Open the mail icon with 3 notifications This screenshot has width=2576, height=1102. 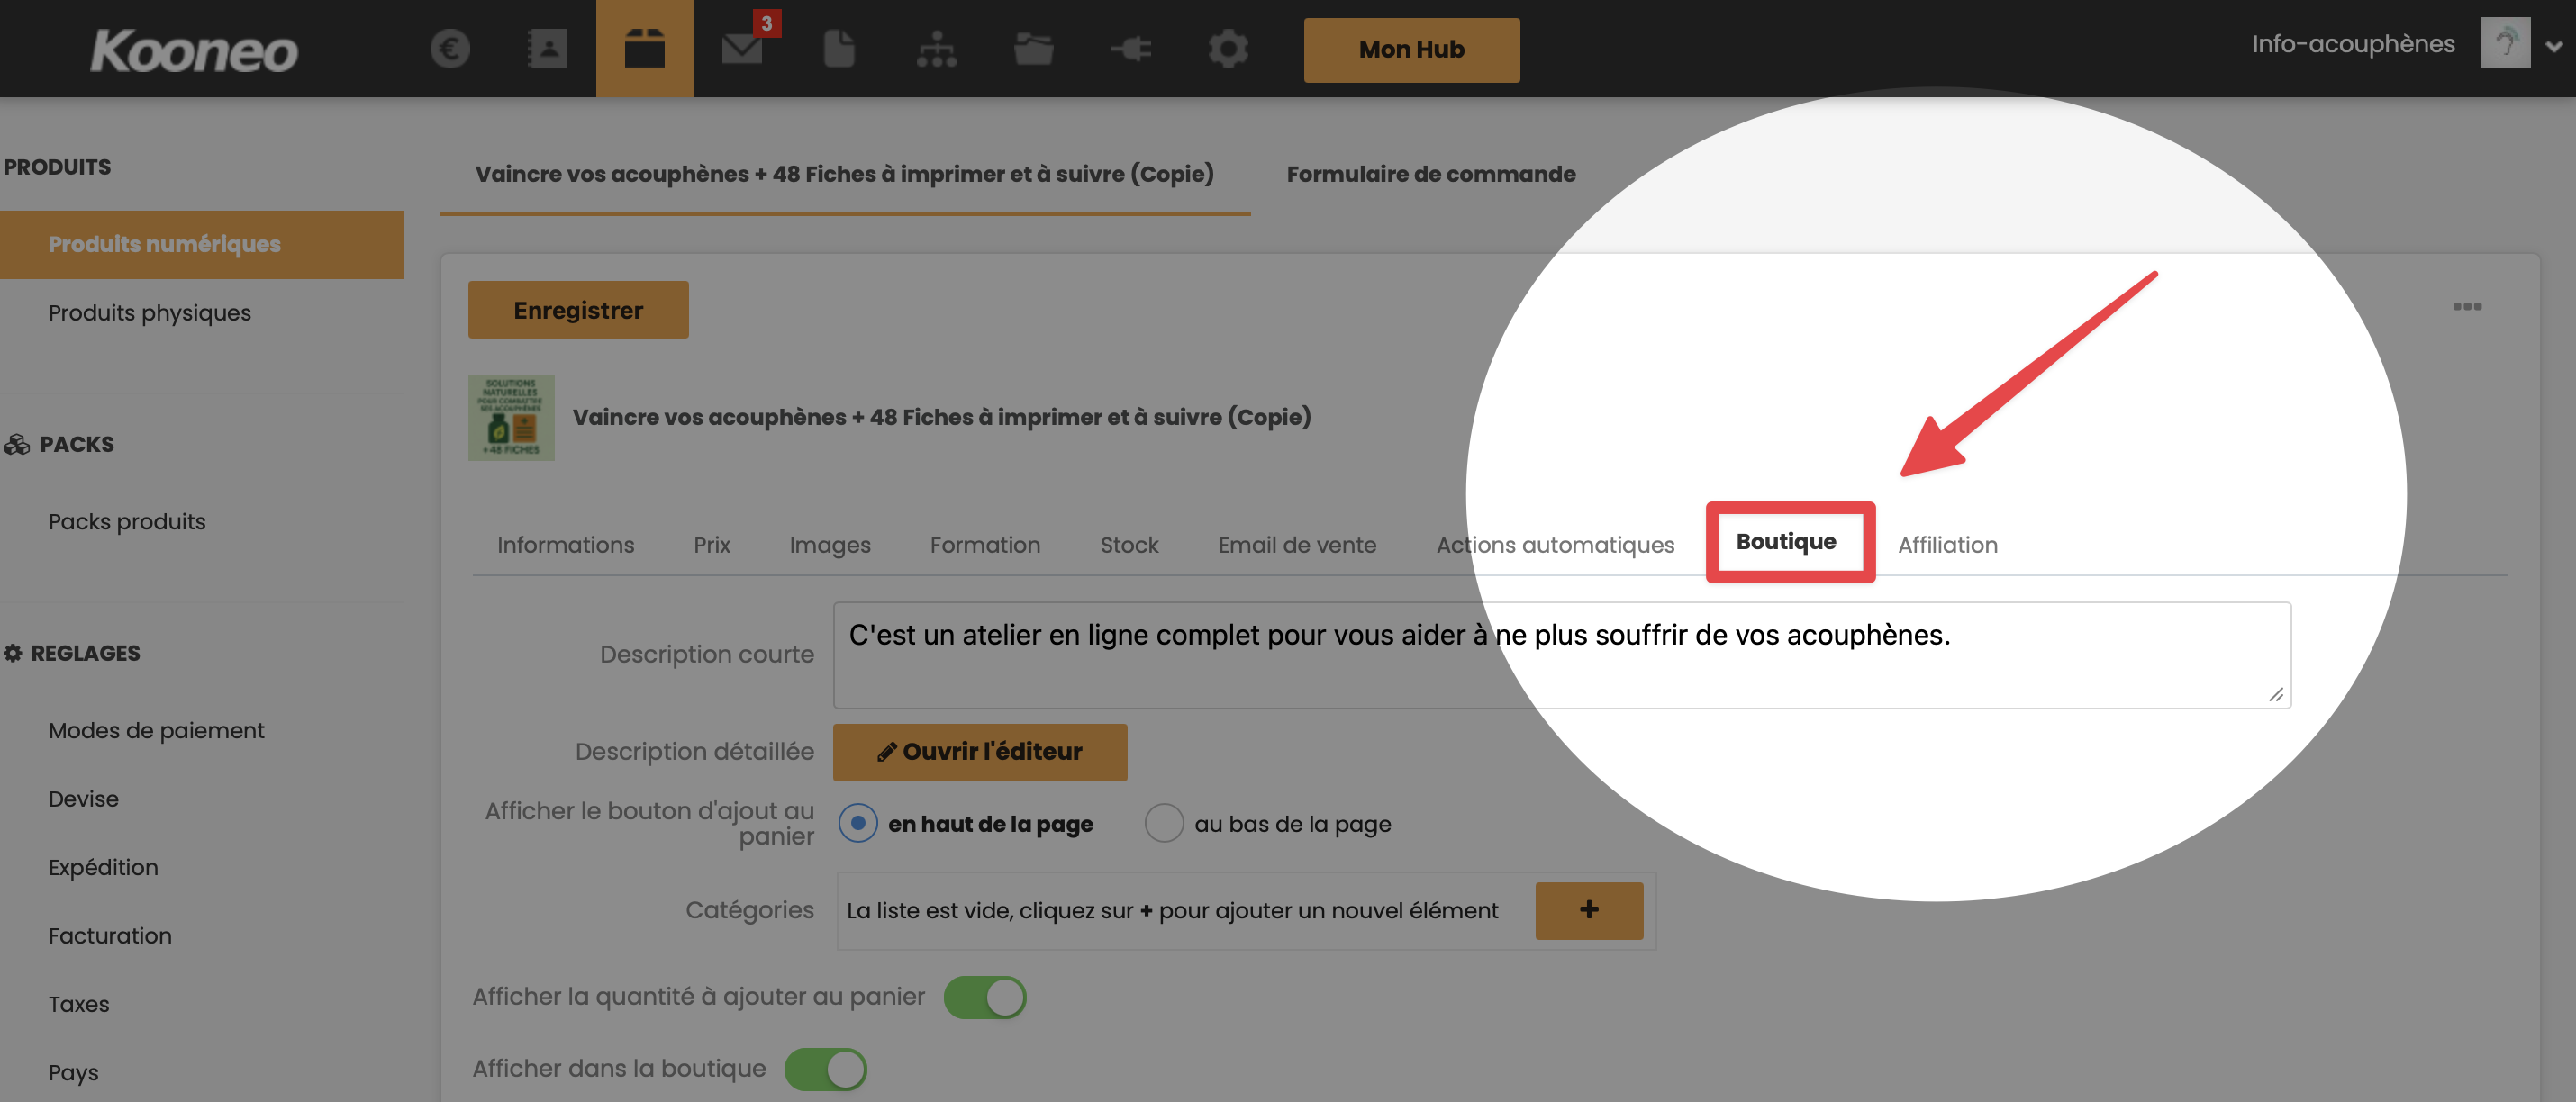pos(742,48)
